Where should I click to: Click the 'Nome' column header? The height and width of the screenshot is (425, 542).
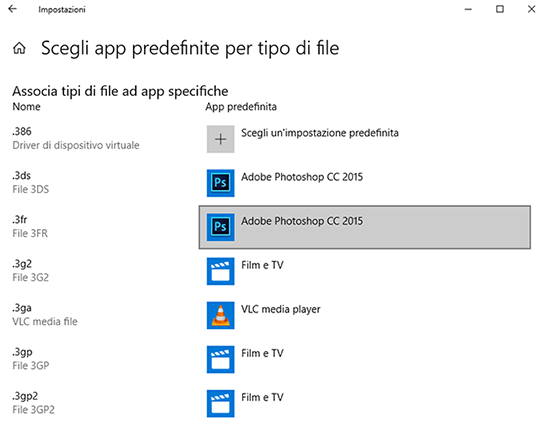[x=26, y=107]
